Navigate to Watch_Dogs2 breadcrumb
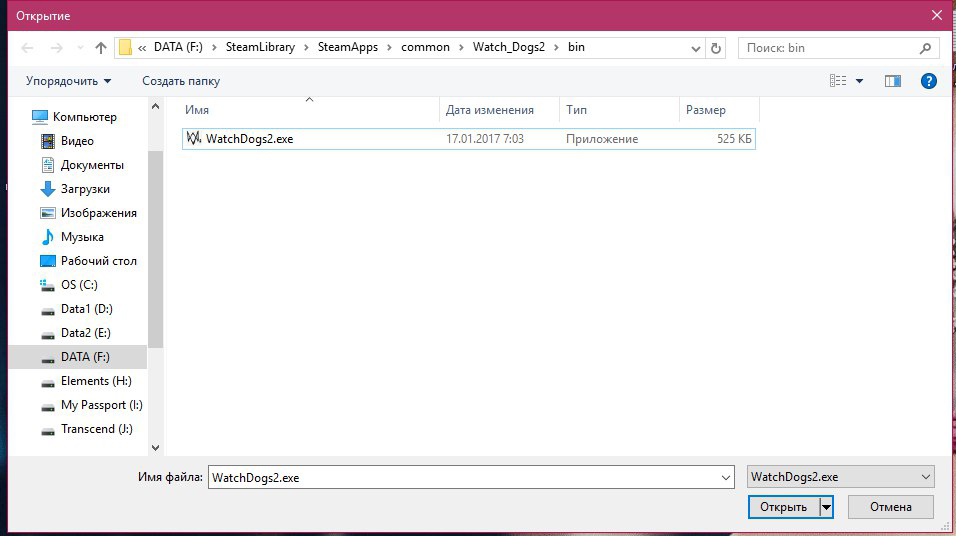 tap(508, 47)
